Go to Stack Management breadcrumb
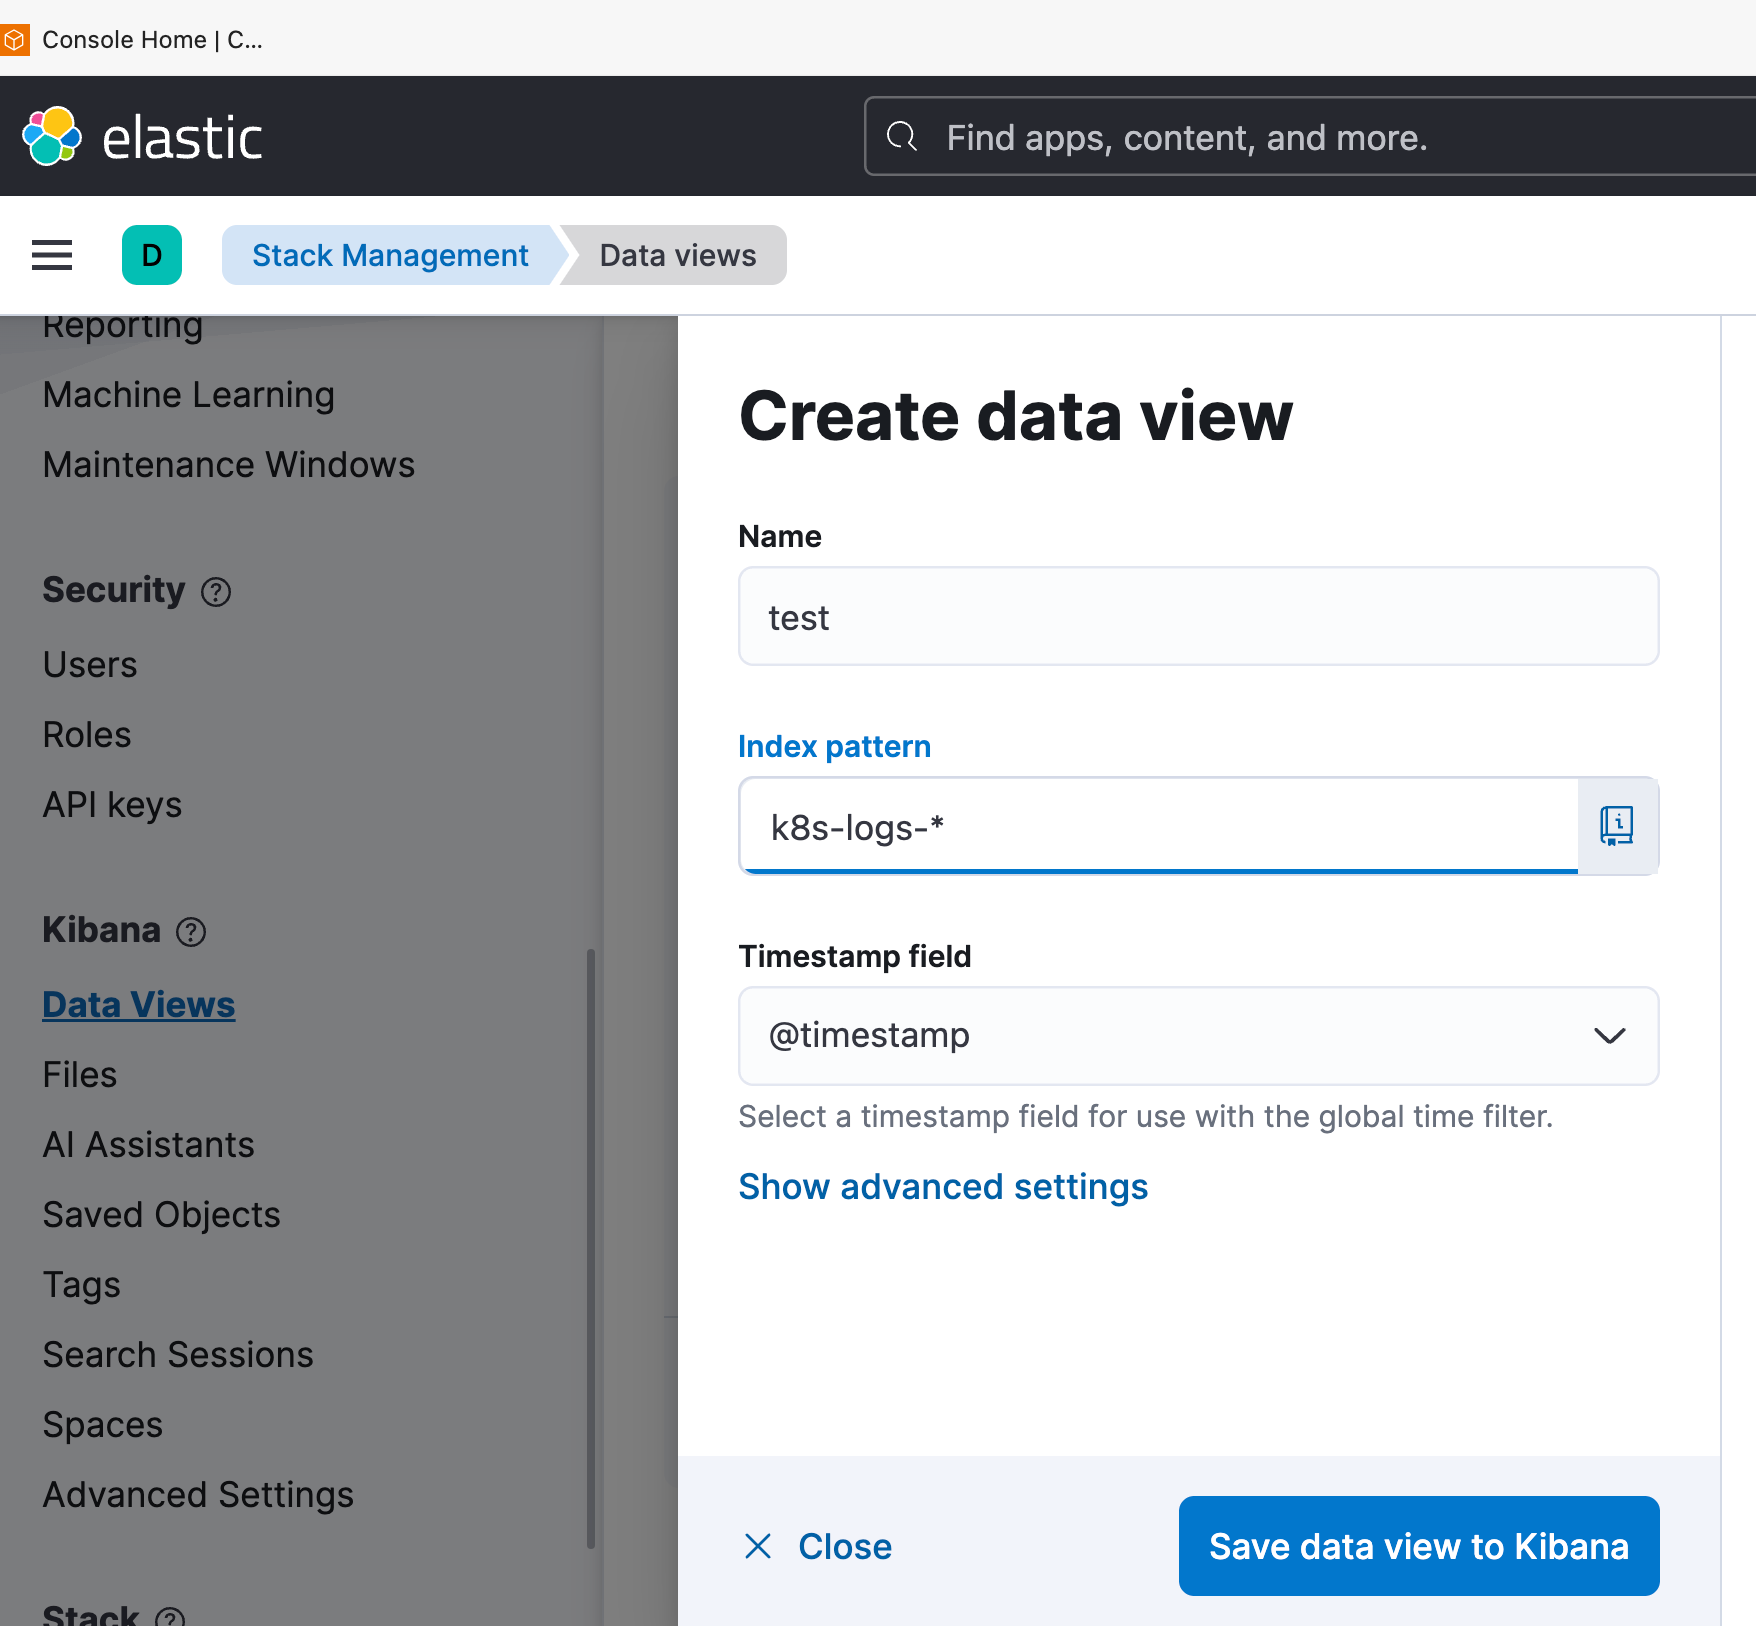 point(390,255)
